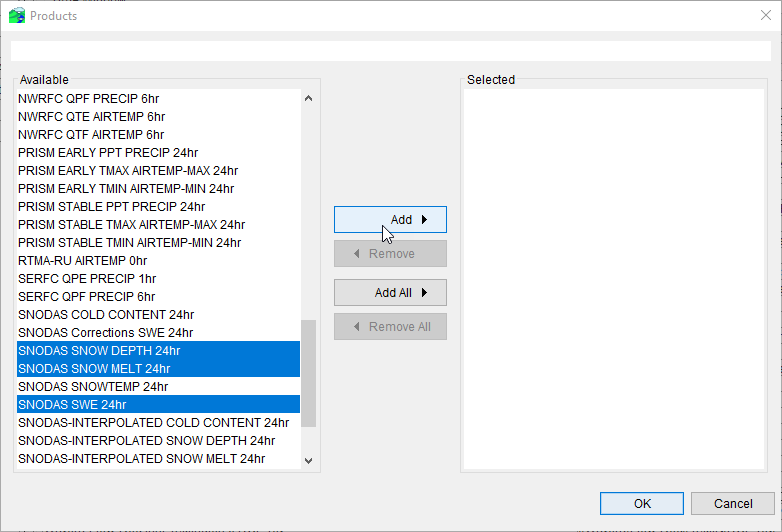Select SNODAS SNOWTEMP 24hr
This screenshot has height=532, width=782.
click(x=159, y=386)
